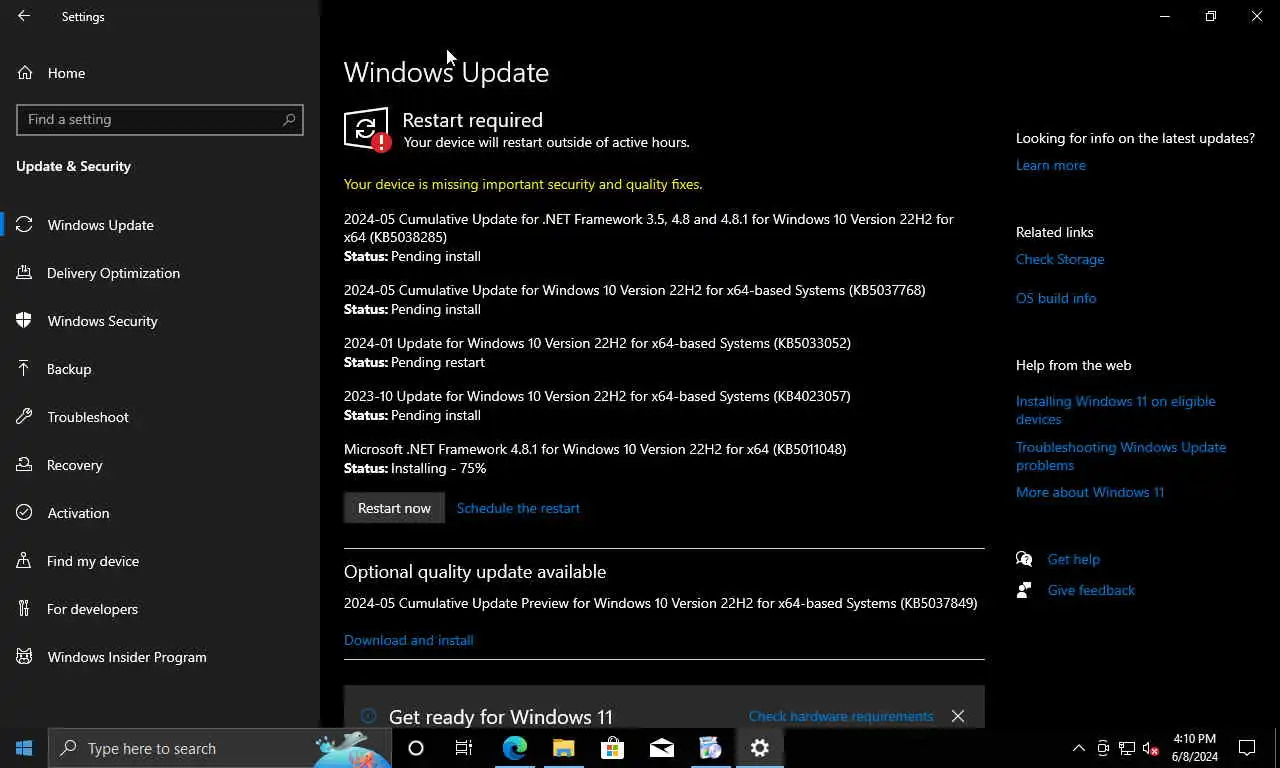This screenshot has height=768, width=1280.
Task: Open the Mail app from the taskbar
Action: (x=662, y=748)
